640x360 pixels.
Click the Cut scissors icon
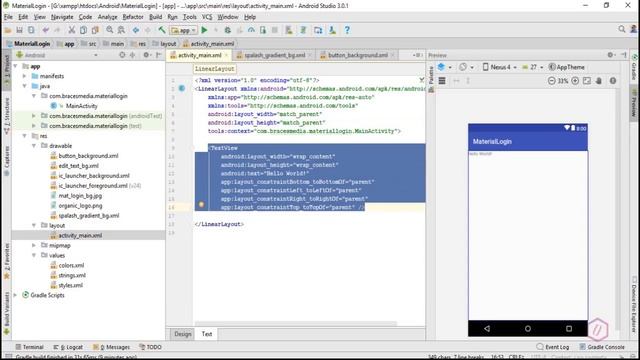click(x=71, y=30)
